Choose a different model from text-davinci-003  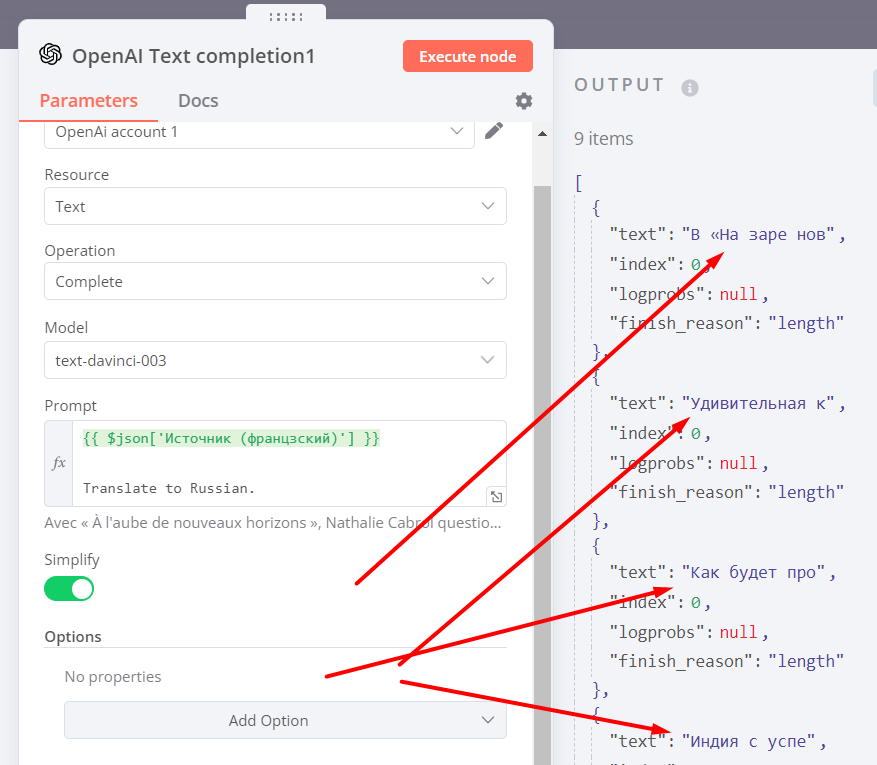(275, 360)
